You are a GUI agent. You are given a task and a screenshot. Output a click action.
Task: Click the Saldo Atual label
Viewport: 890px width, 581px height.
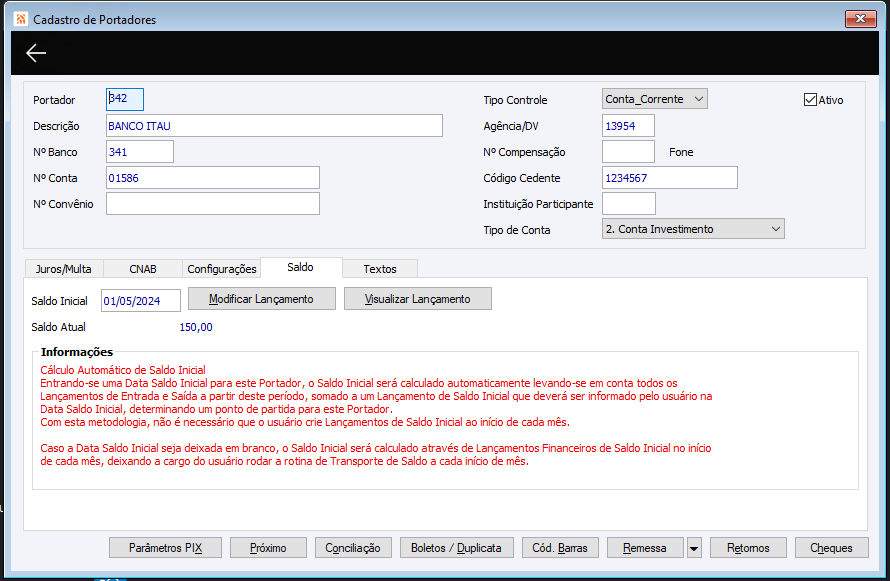pos(58,327)
